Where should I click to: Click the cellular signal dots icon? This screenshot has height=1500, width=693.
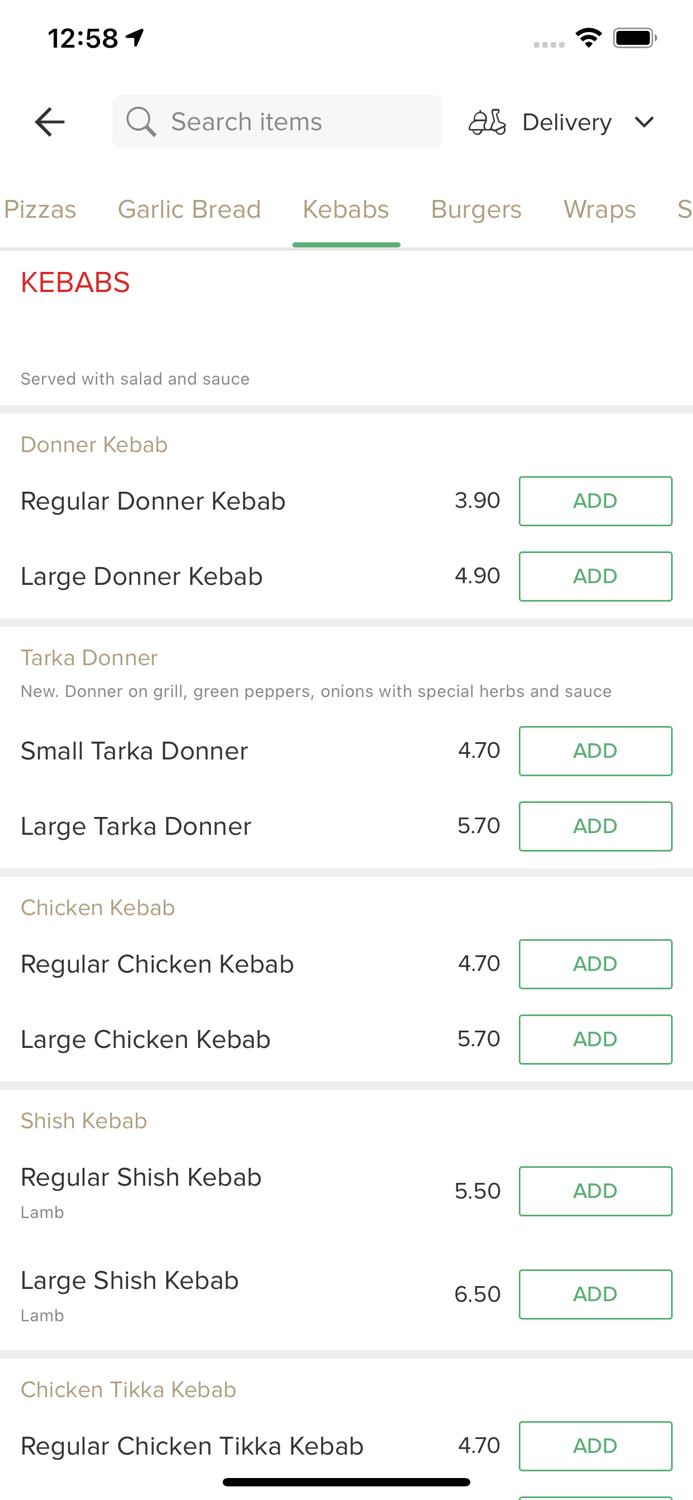point(549,45)
